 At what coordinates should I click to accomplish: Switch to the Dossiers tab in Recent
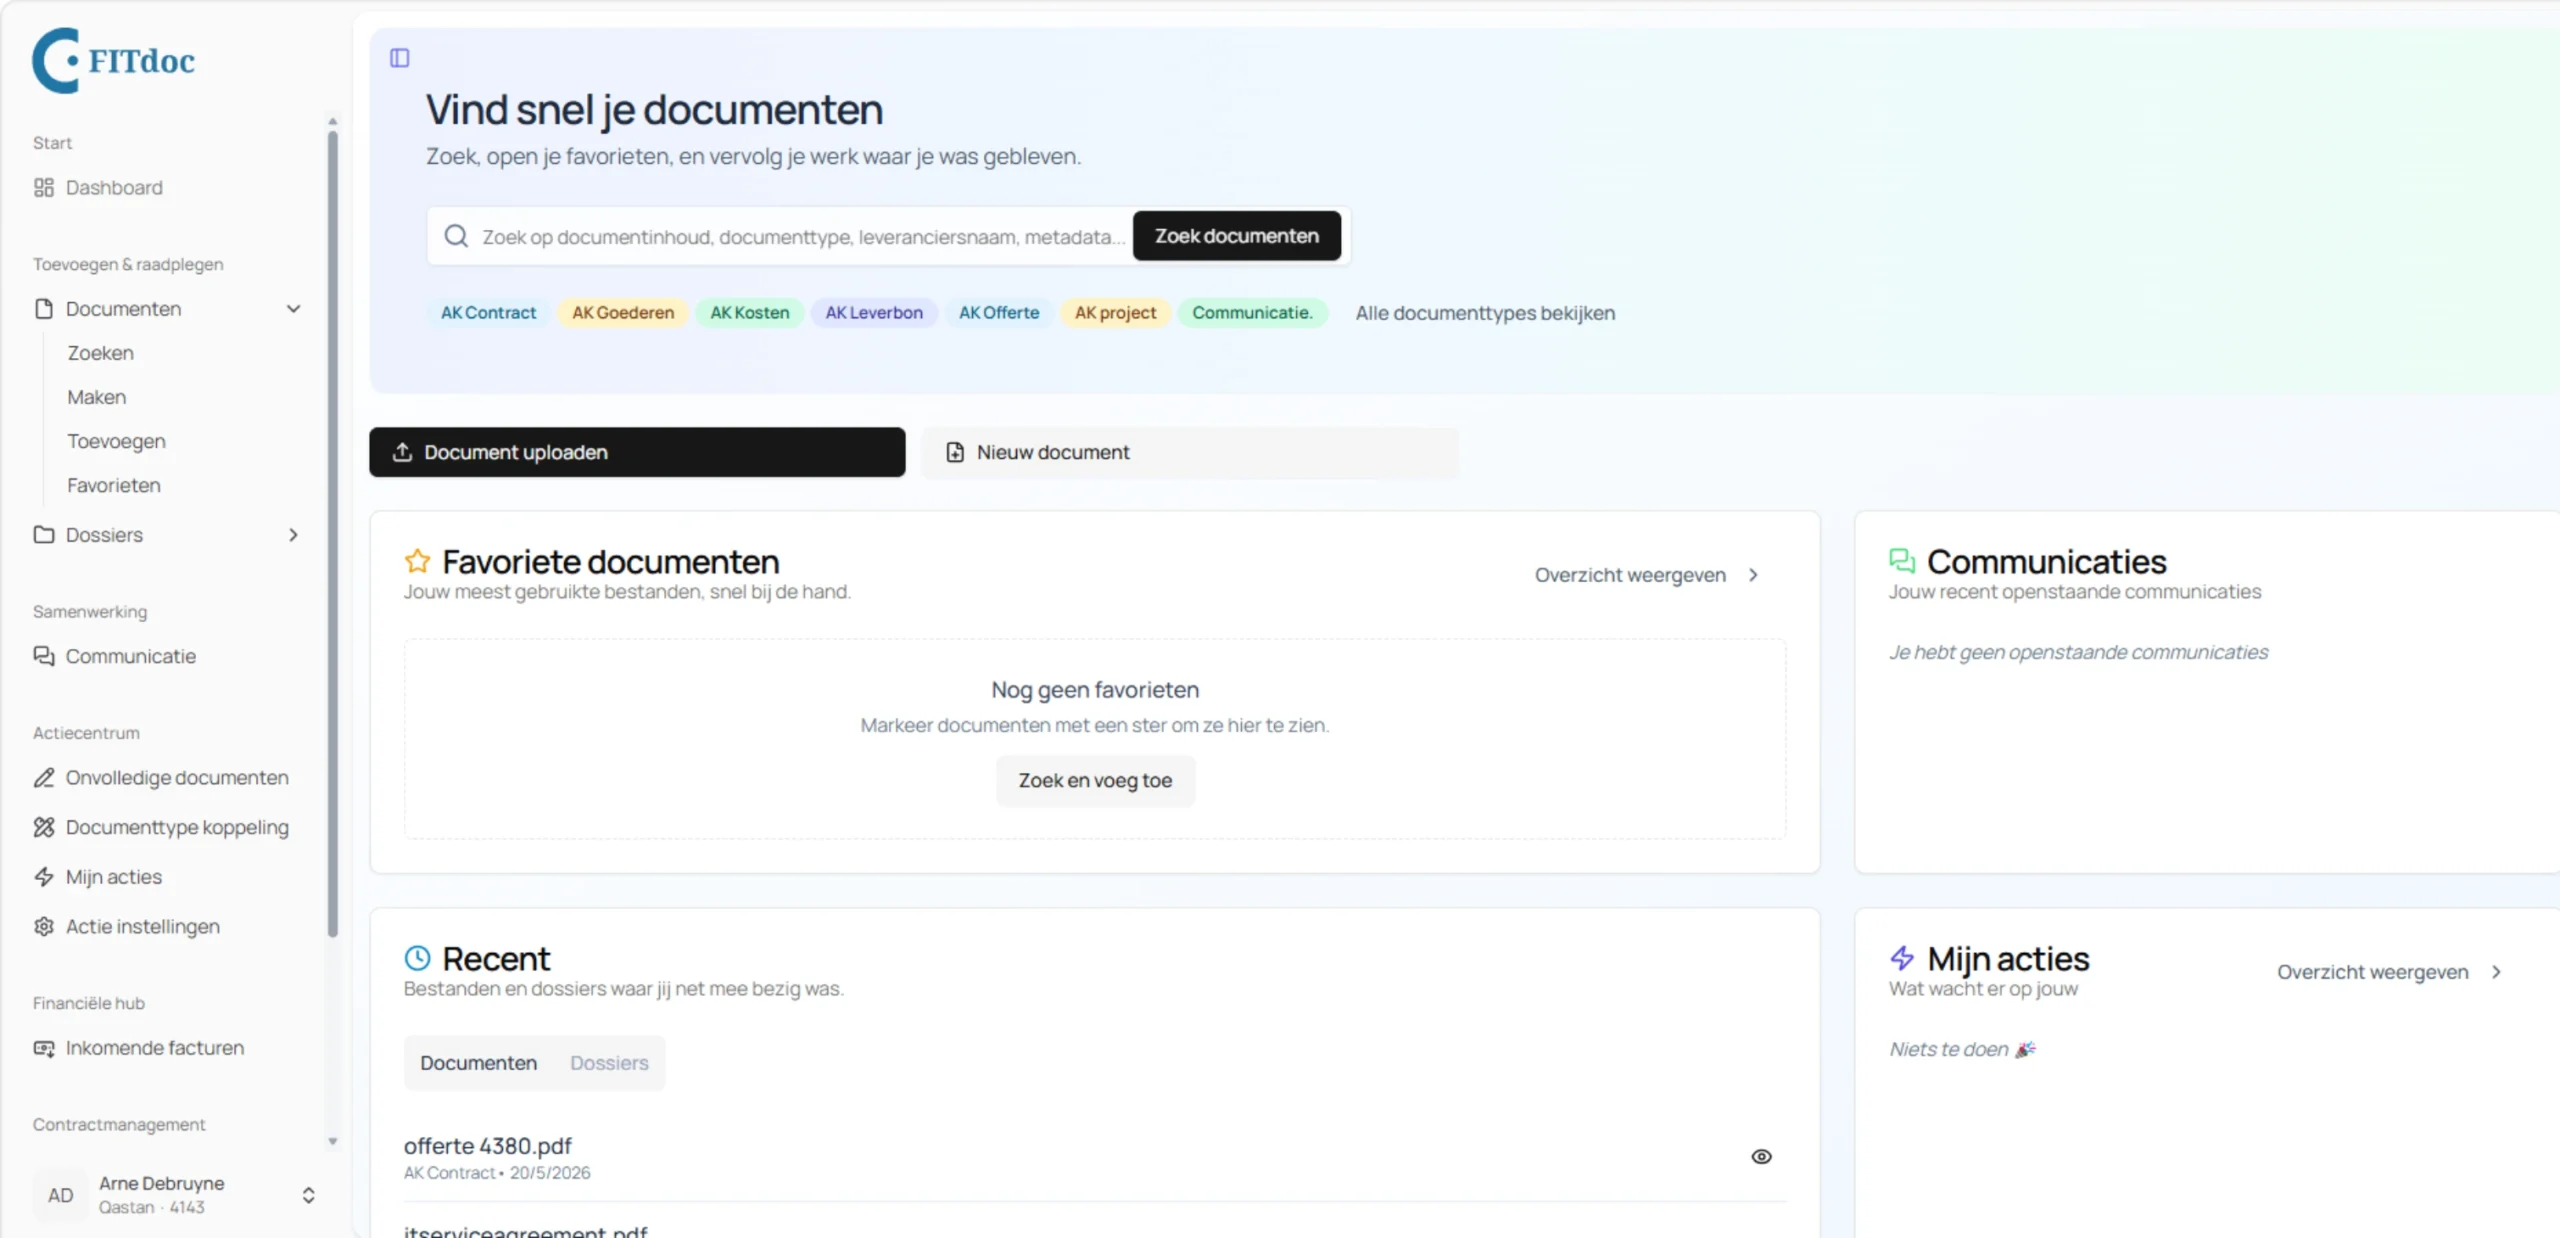tap(609, 1063)
